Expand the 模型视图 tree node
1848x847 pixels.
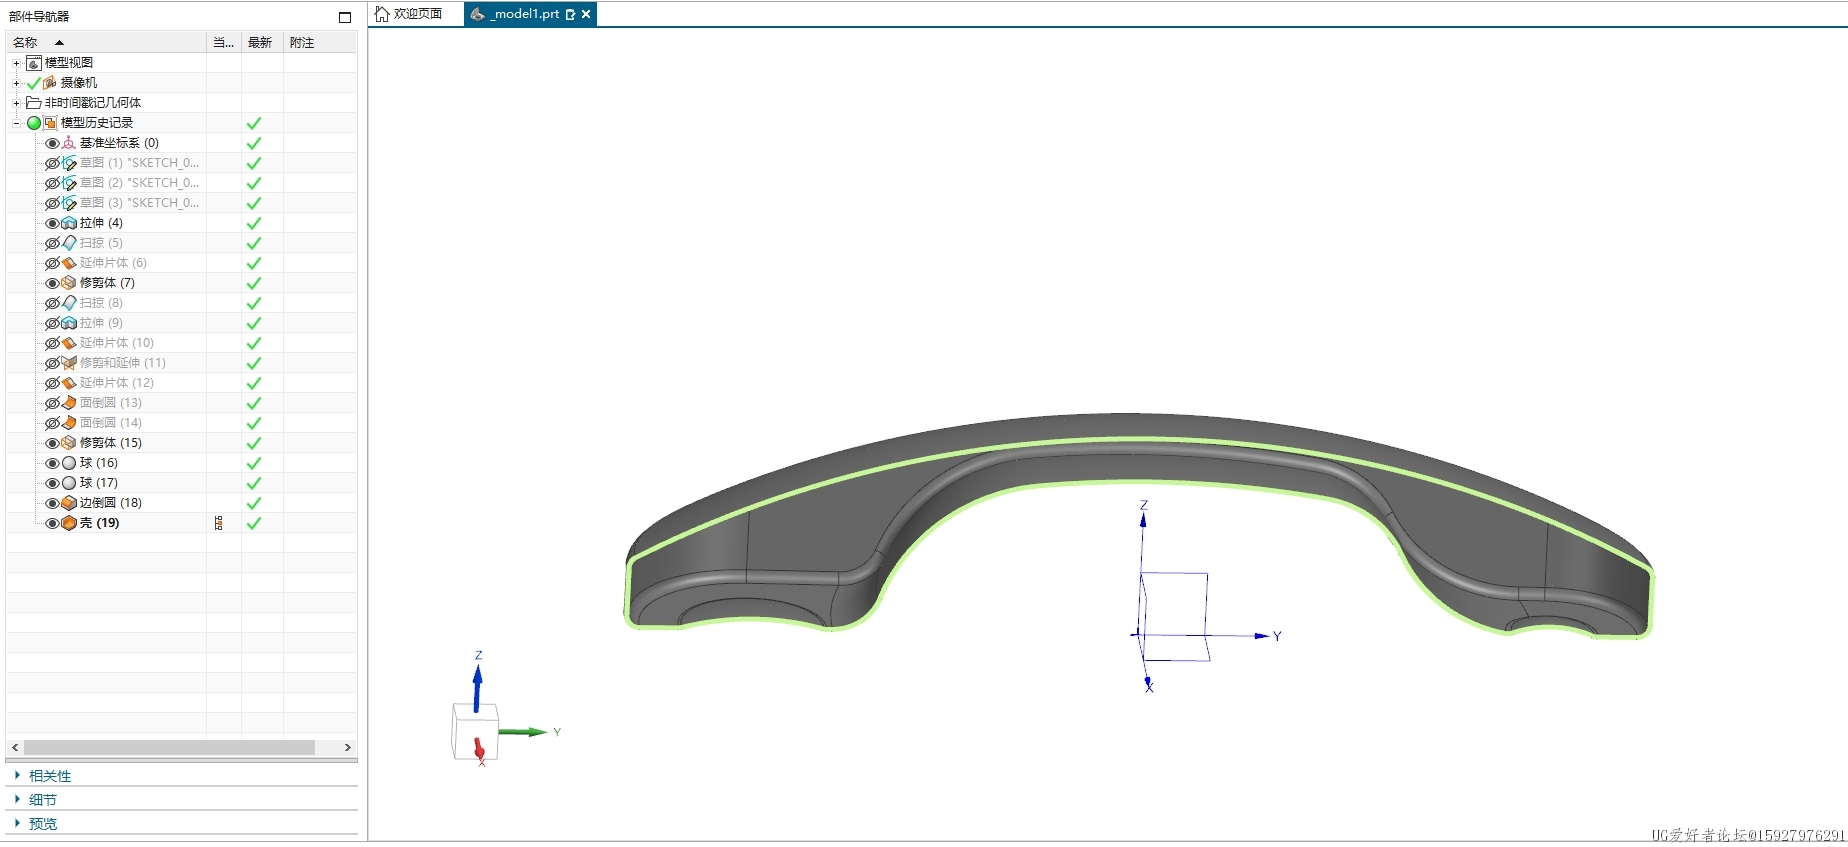[x=16, y=63]
